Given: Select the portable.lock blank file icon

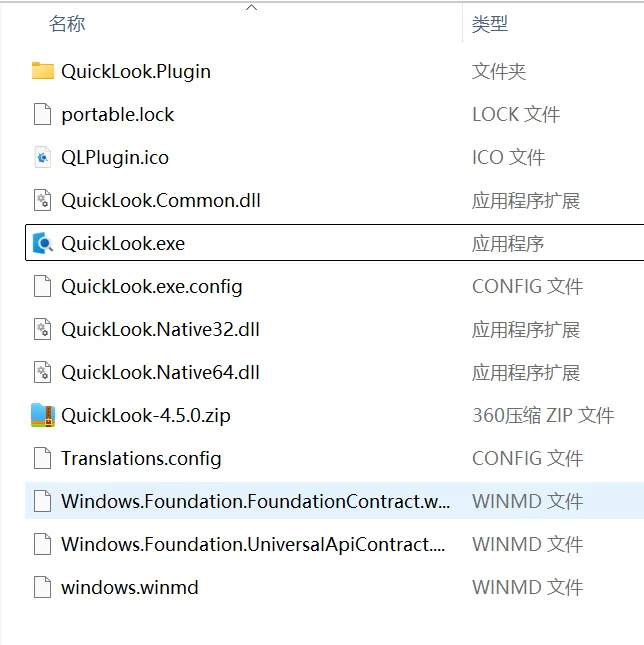Looking at the screenshot, I should pyautogui.click(x=43, y=114).
